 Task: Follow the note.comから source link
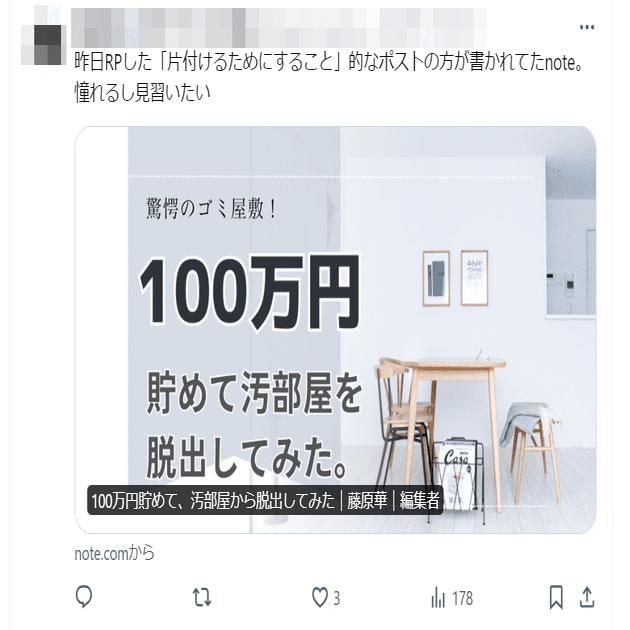[x=114, y=553]
